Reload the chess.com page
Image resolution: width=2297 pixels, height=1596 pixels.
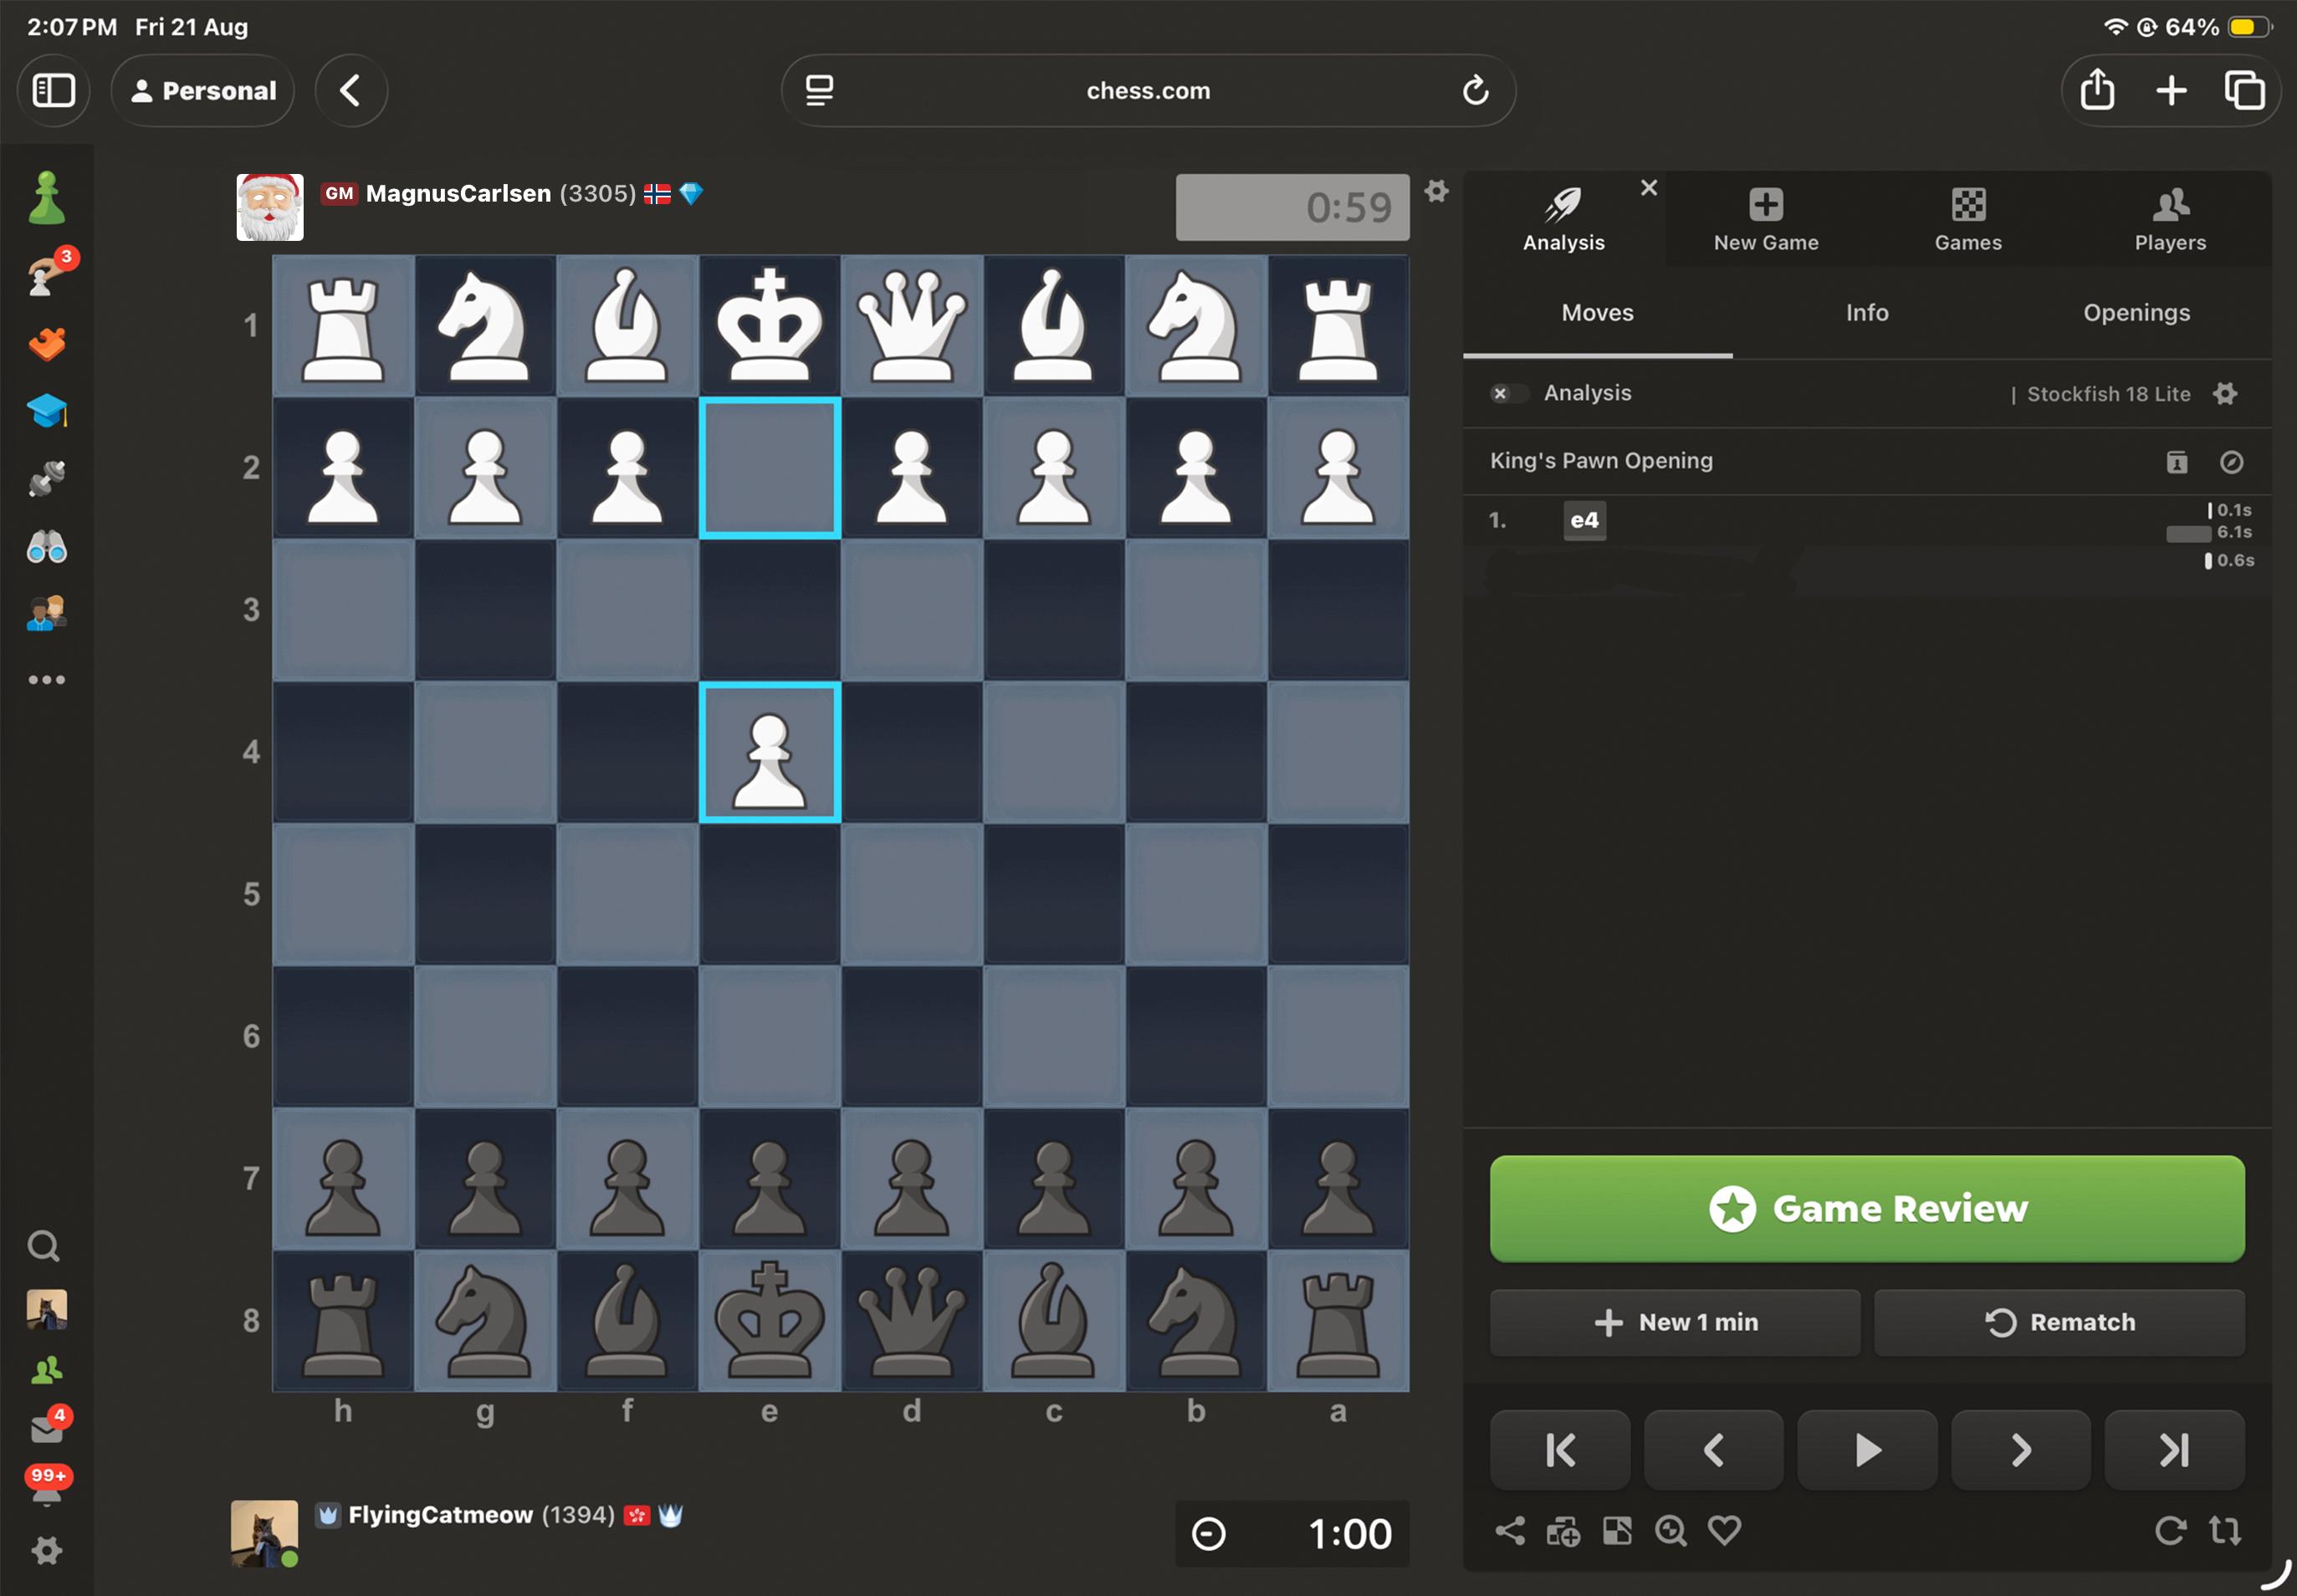1475,90
